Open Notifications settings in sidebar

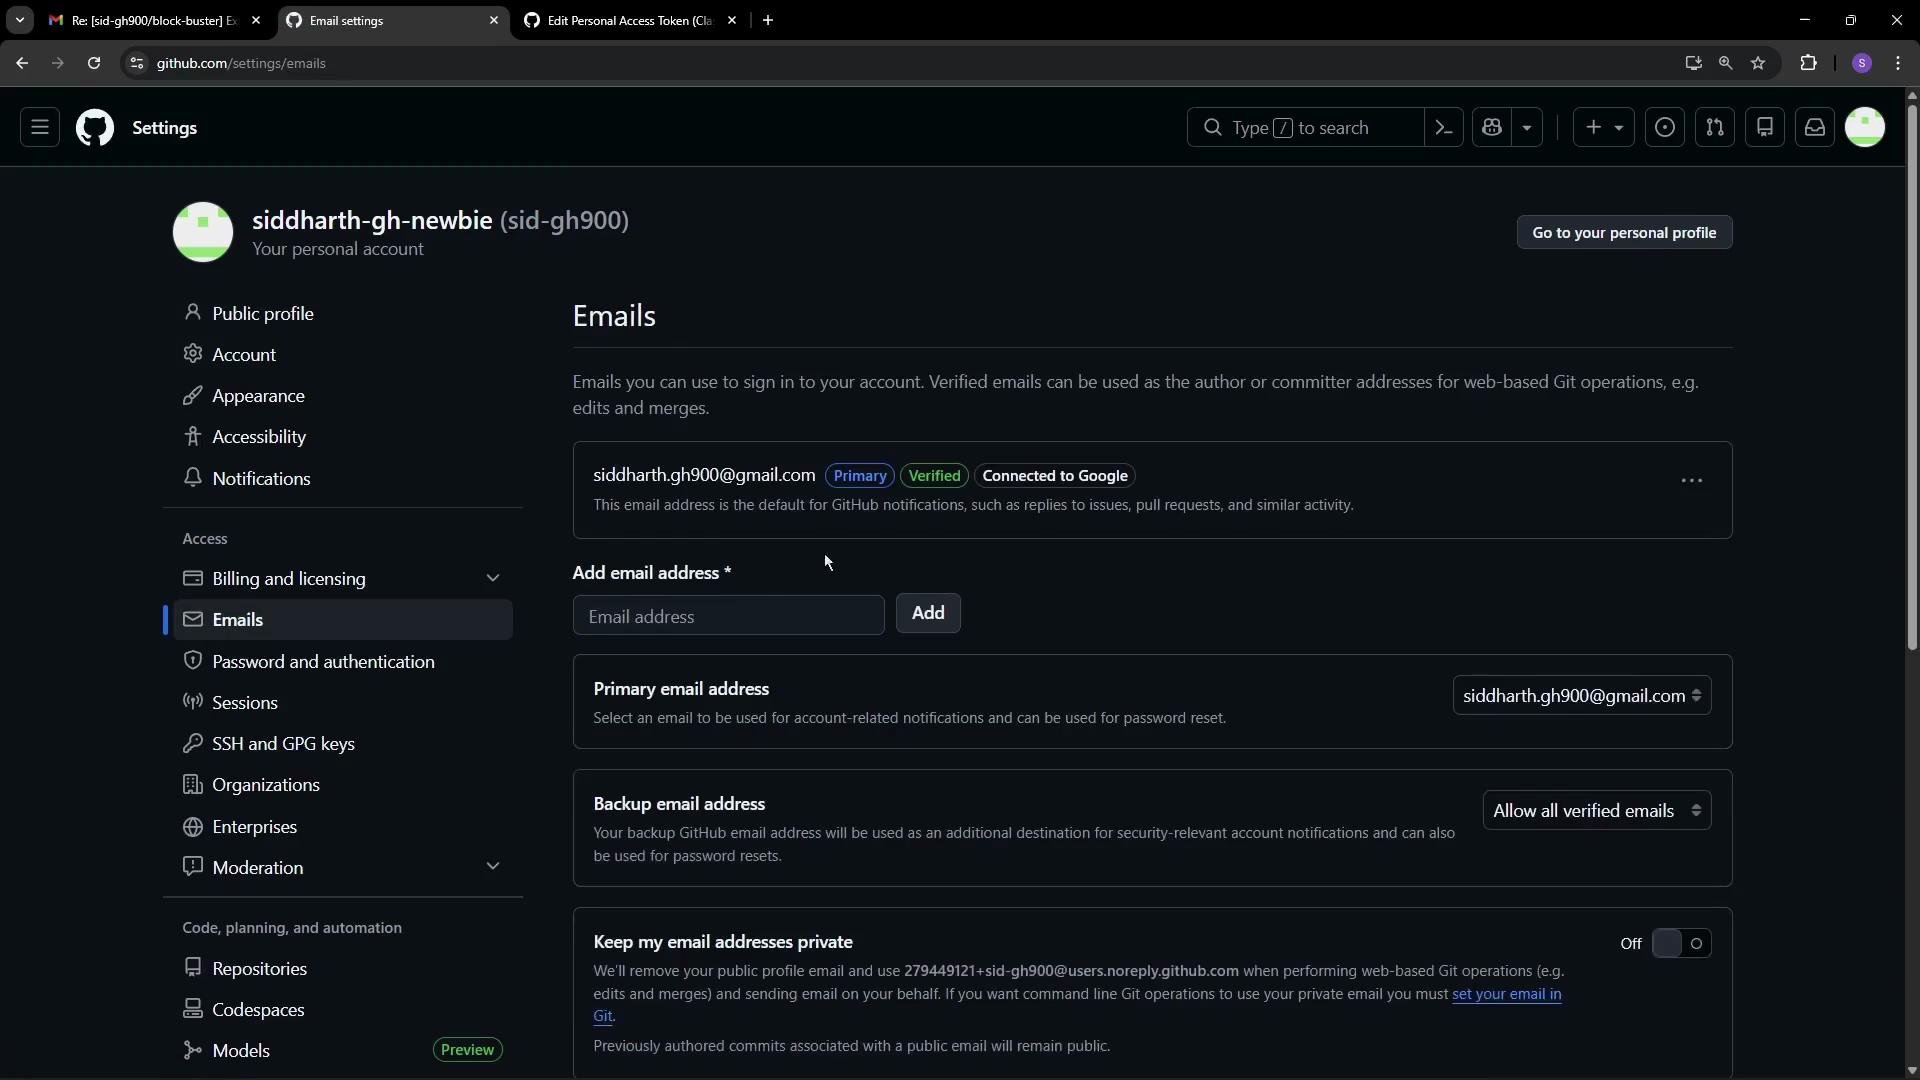[x=343, y=479]
